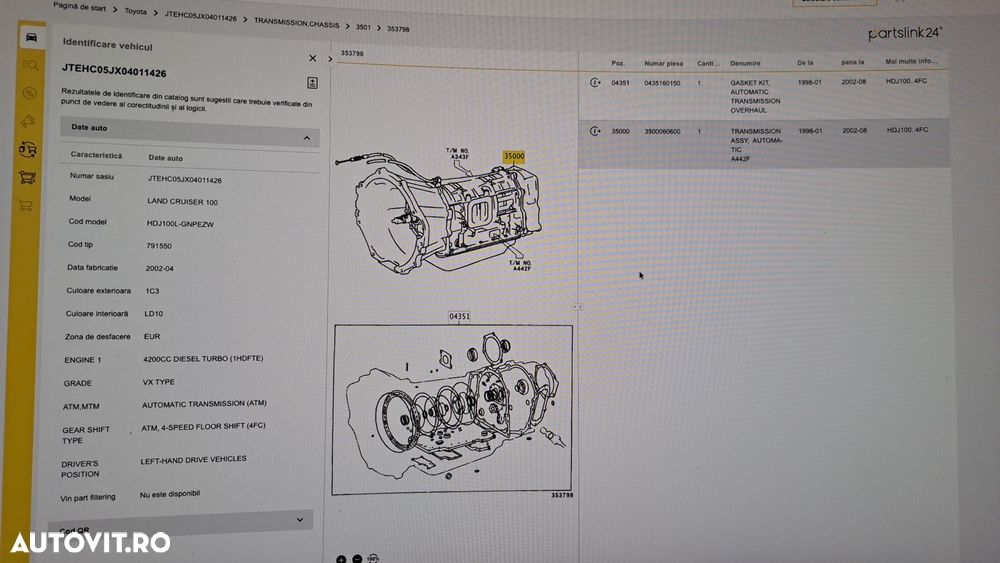Image resolution: width=1000 pixels, height=563 pixels.
Task: Open the shopping cart icon in sidebar
Action: 27,177
